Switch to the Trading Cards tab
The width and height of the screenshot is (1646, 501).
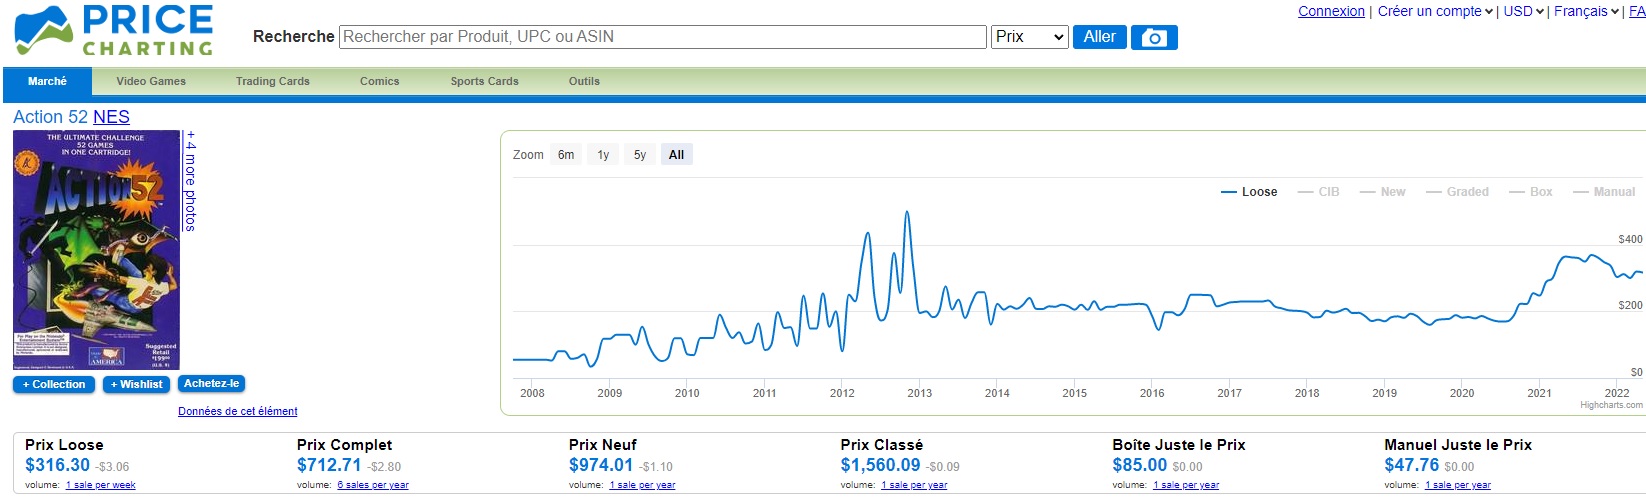[x=272, y=81]
